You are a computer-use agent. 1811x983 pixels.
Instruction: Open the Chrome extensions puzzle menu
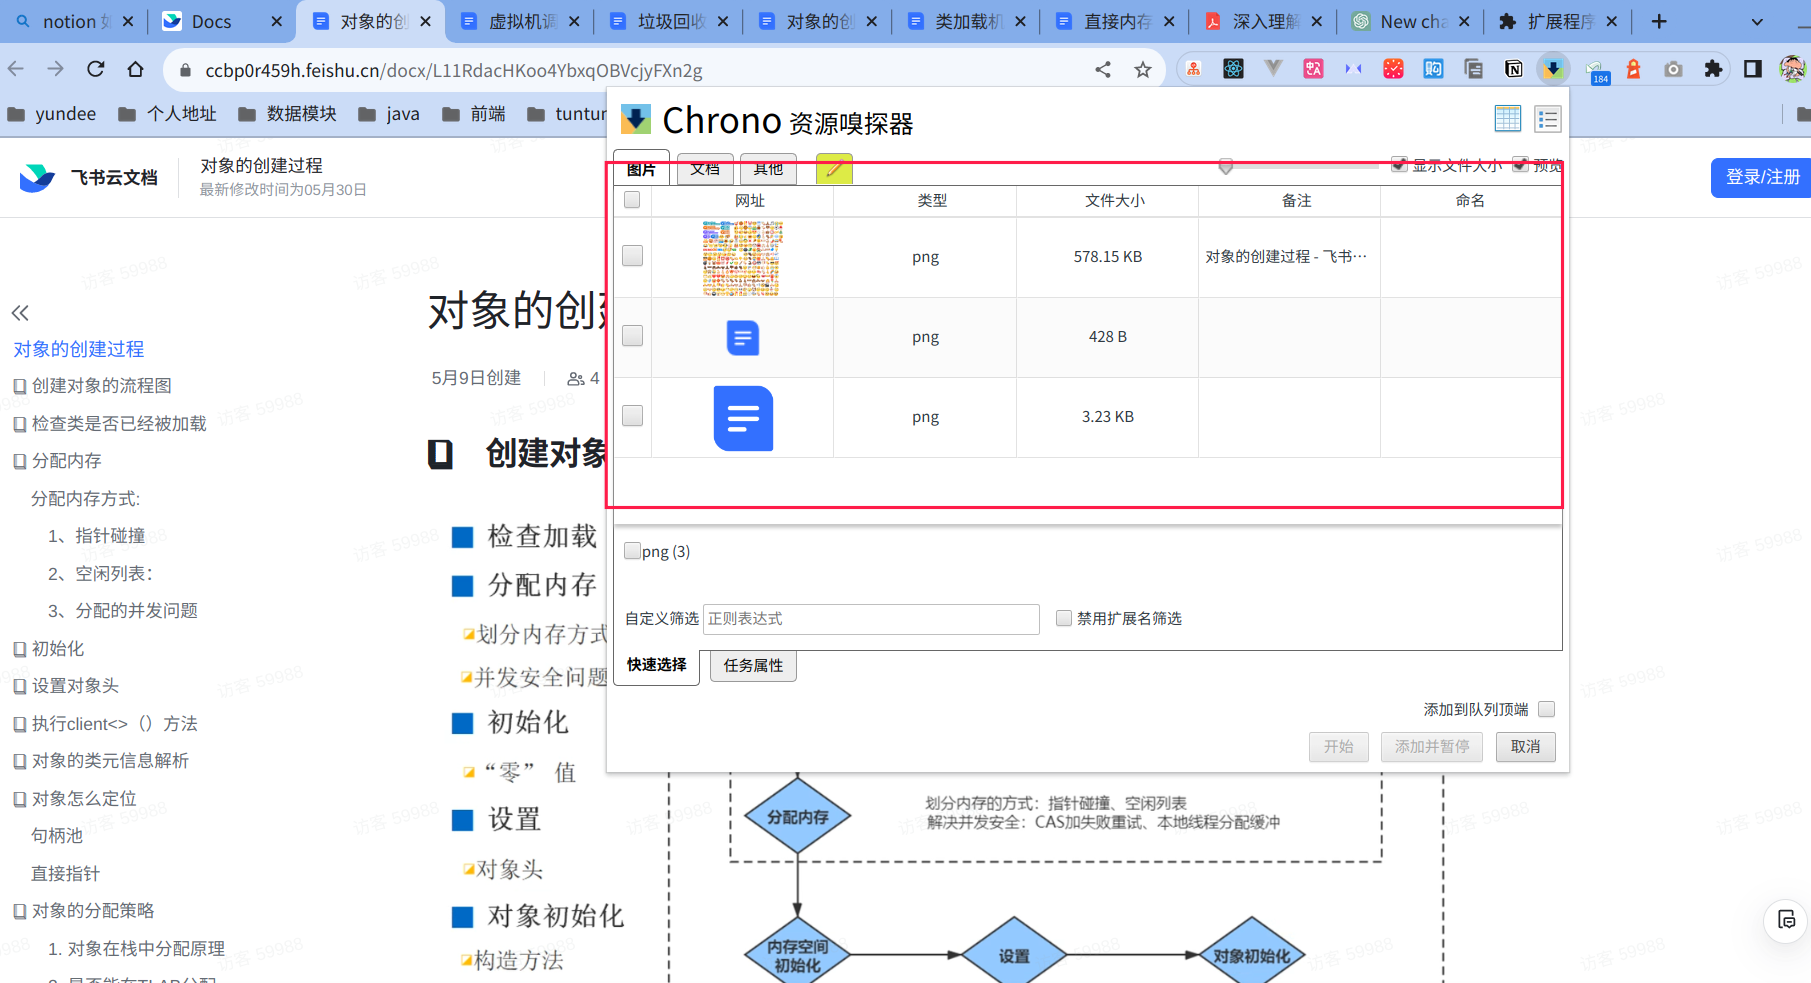point(1713,69)
